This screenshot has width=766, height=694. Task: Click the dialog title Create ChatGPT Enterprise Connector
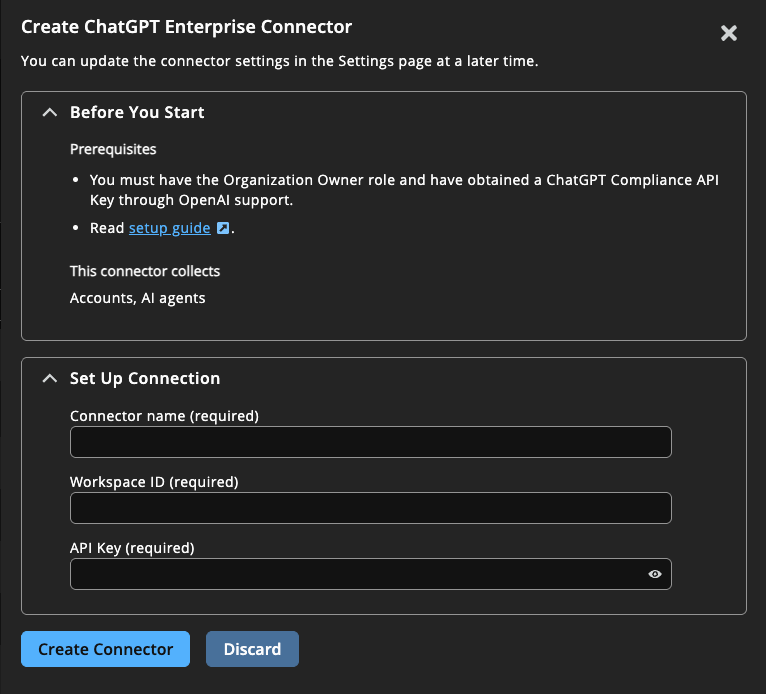tap(186, 27)
